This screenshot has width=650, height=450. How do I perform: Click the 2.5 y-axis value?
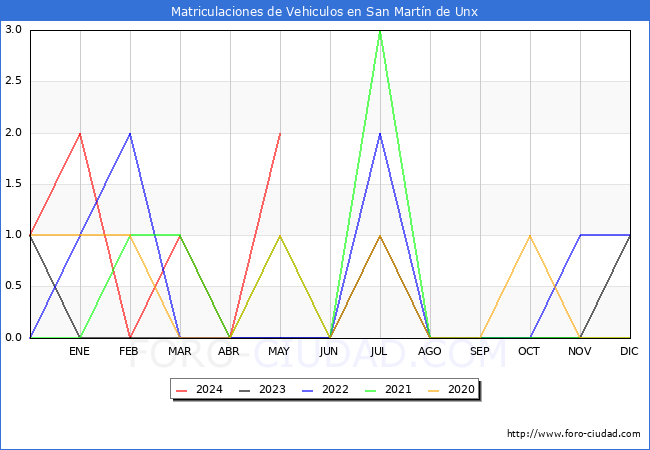(13, 81)
